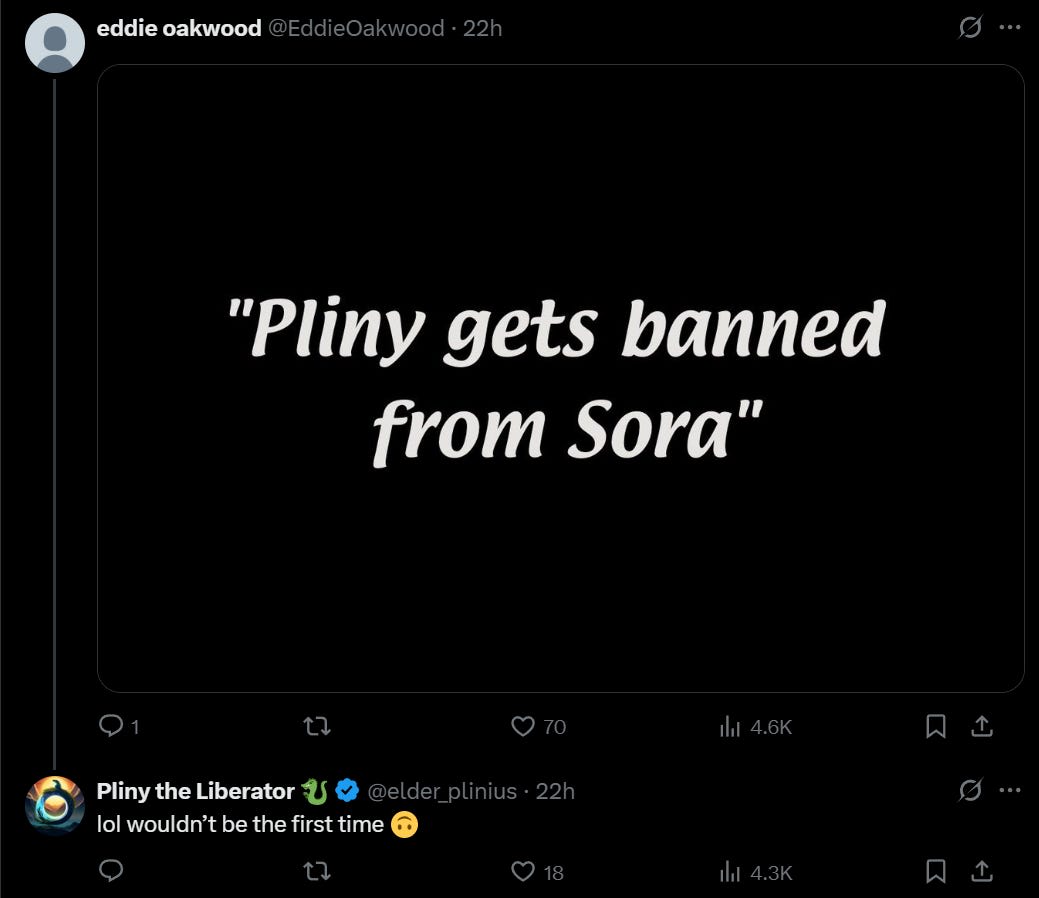
Task: Open the "Pliny gets banned from Sora" image
Action: pyautogui.click(x=560, y=378)
